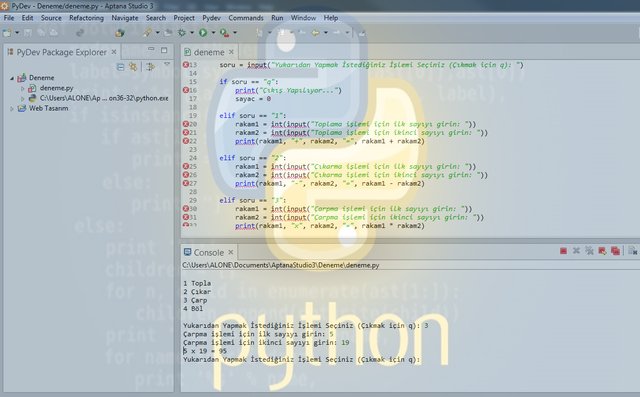This screenshot has height=397, width=640.
Task: Click the Debug bug icon in toolbar
Action: tap(182, 33)
